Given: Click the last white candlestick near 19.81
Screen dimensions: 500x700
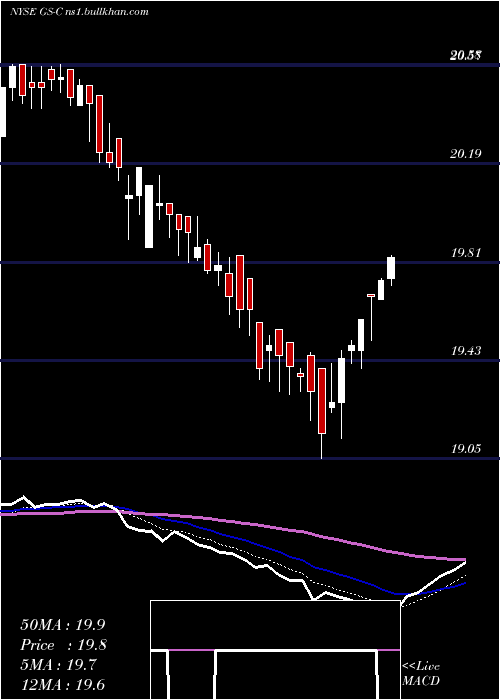Looking at the screenshot, I should (391, 269).
